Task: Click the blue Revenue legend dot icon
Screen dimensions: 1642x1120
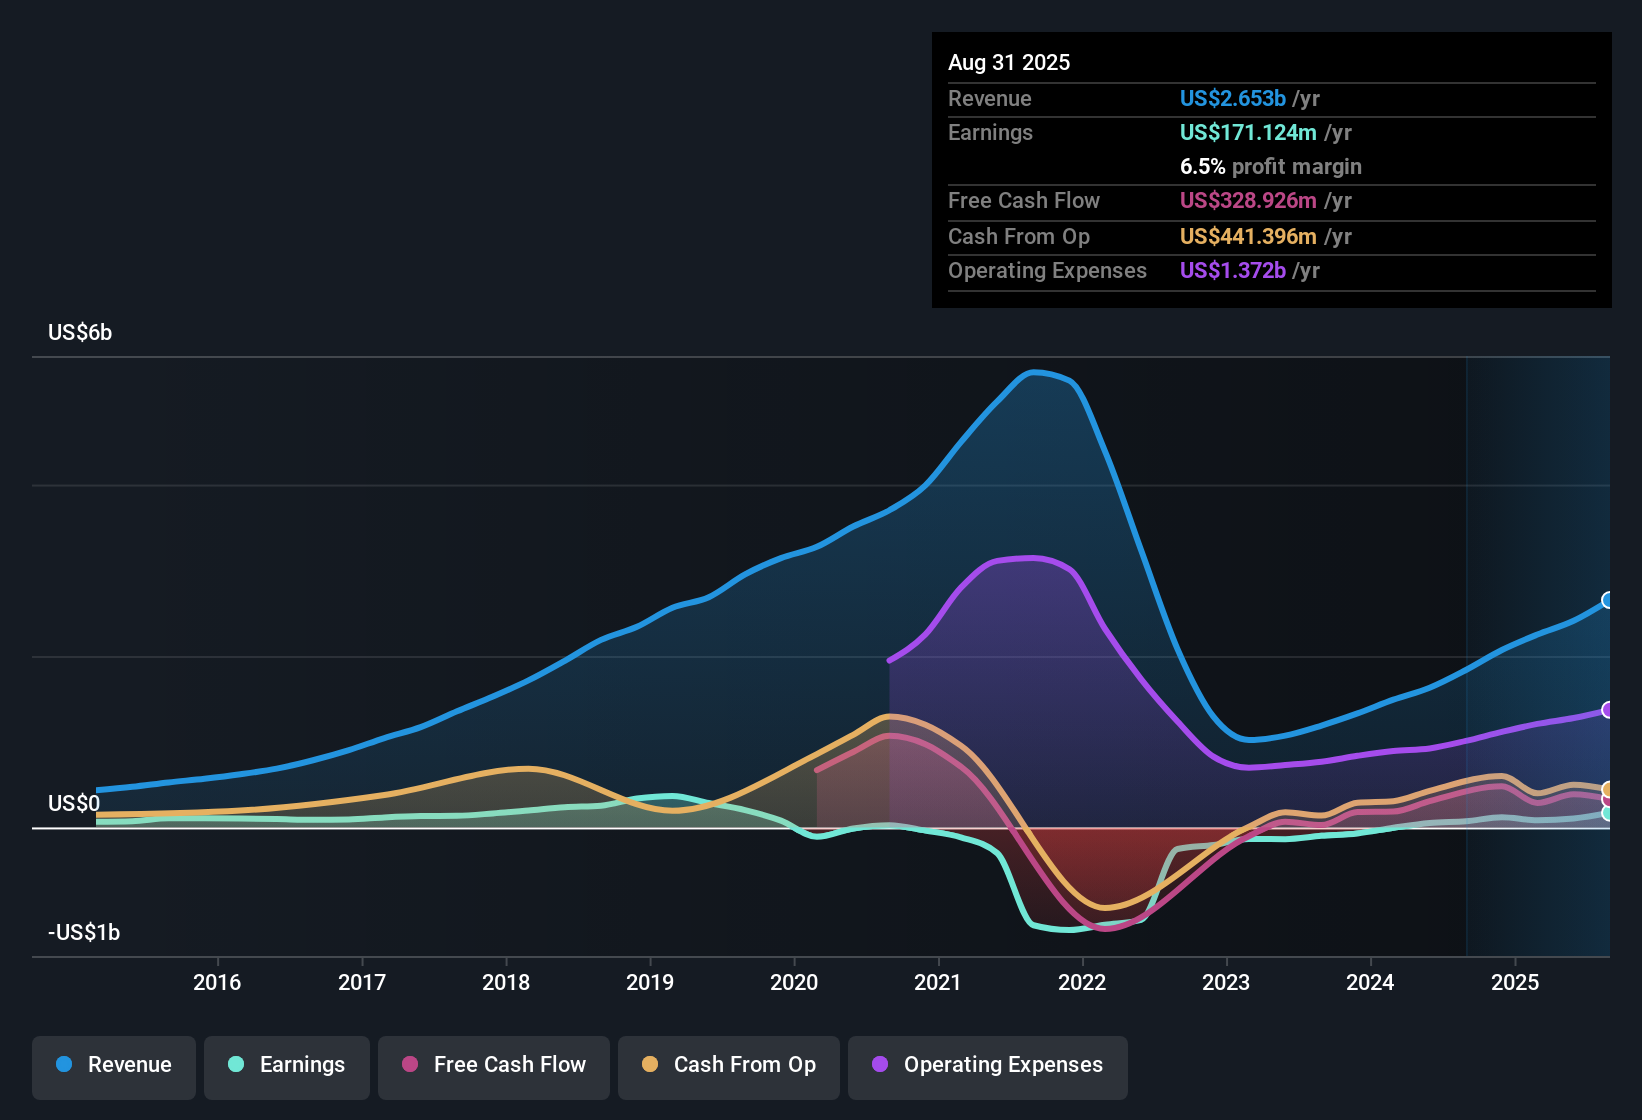Action: point(63,1065)
